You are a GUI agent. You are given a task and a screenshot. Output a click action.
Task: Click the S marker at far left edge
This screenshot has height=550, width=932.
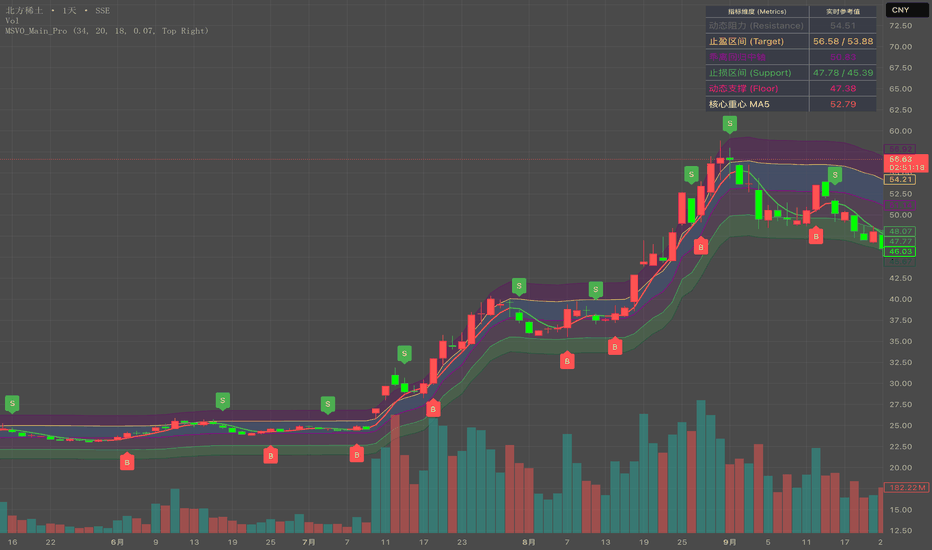point(12,404)
